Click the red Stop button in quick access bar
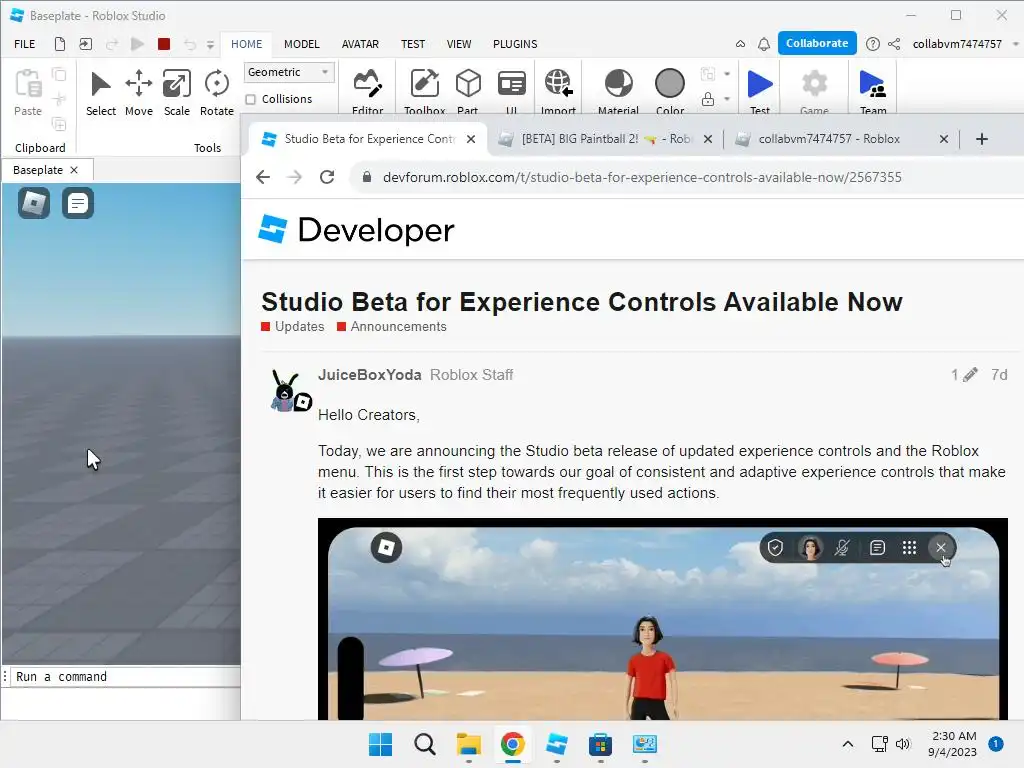The image size is (1024, 768). (164, 44)
